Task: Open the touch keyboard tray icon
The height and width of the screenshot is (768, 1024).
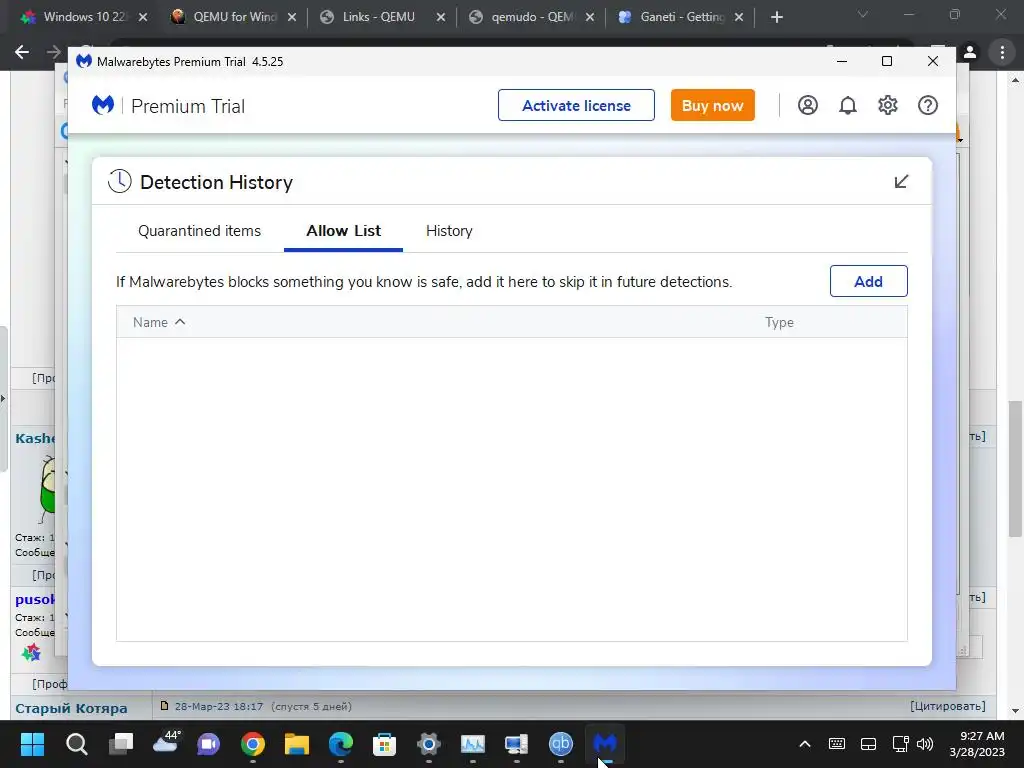Action: coord(837,744)
